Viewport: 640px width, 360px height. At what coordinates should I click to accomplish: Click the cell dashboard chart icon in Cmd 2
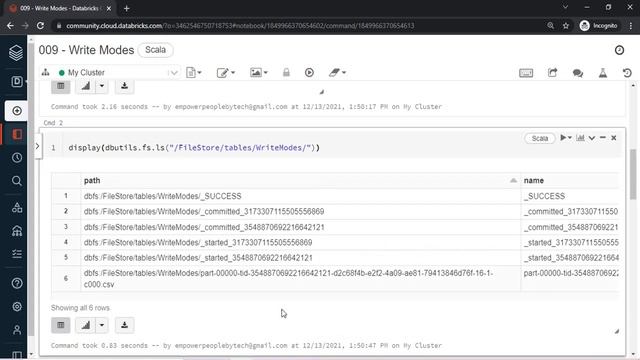coord(580,138)
